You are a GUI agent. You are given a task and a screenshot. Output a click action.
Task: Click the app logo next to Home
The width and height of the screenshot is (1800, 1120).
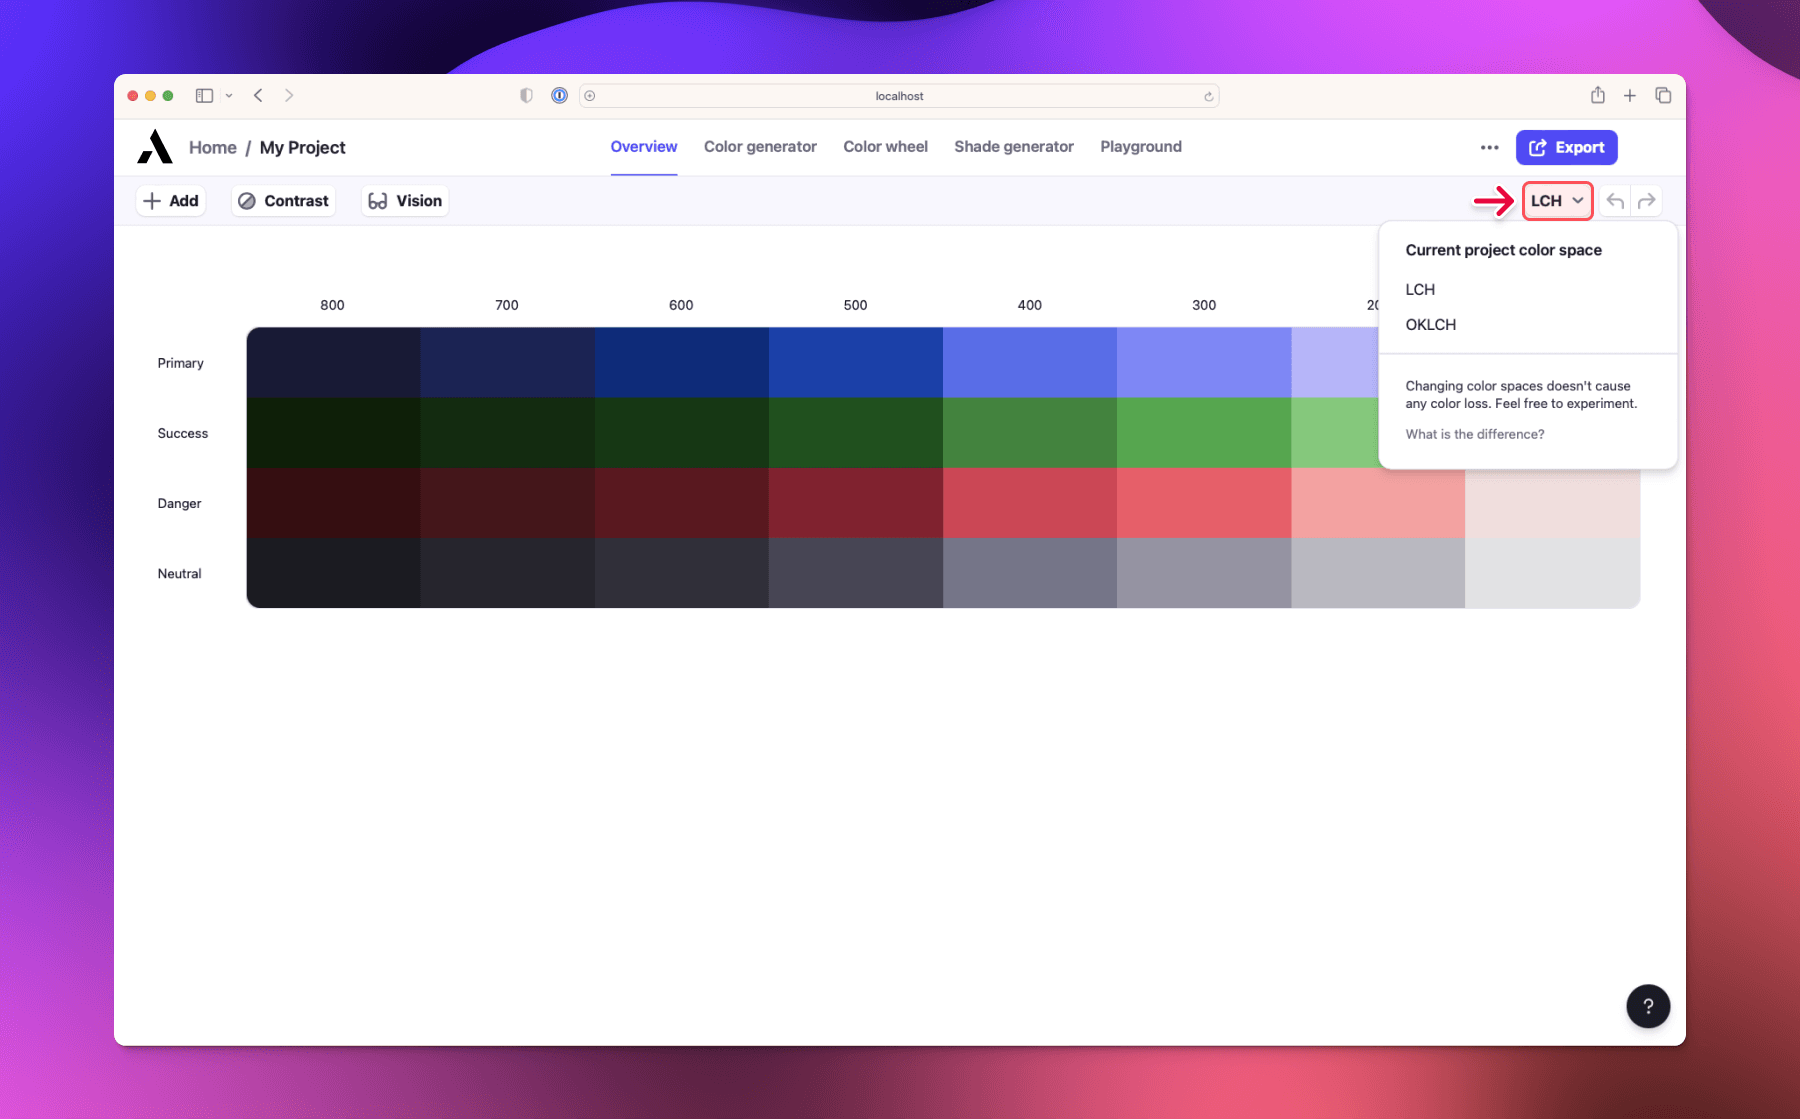click(154, 147)
